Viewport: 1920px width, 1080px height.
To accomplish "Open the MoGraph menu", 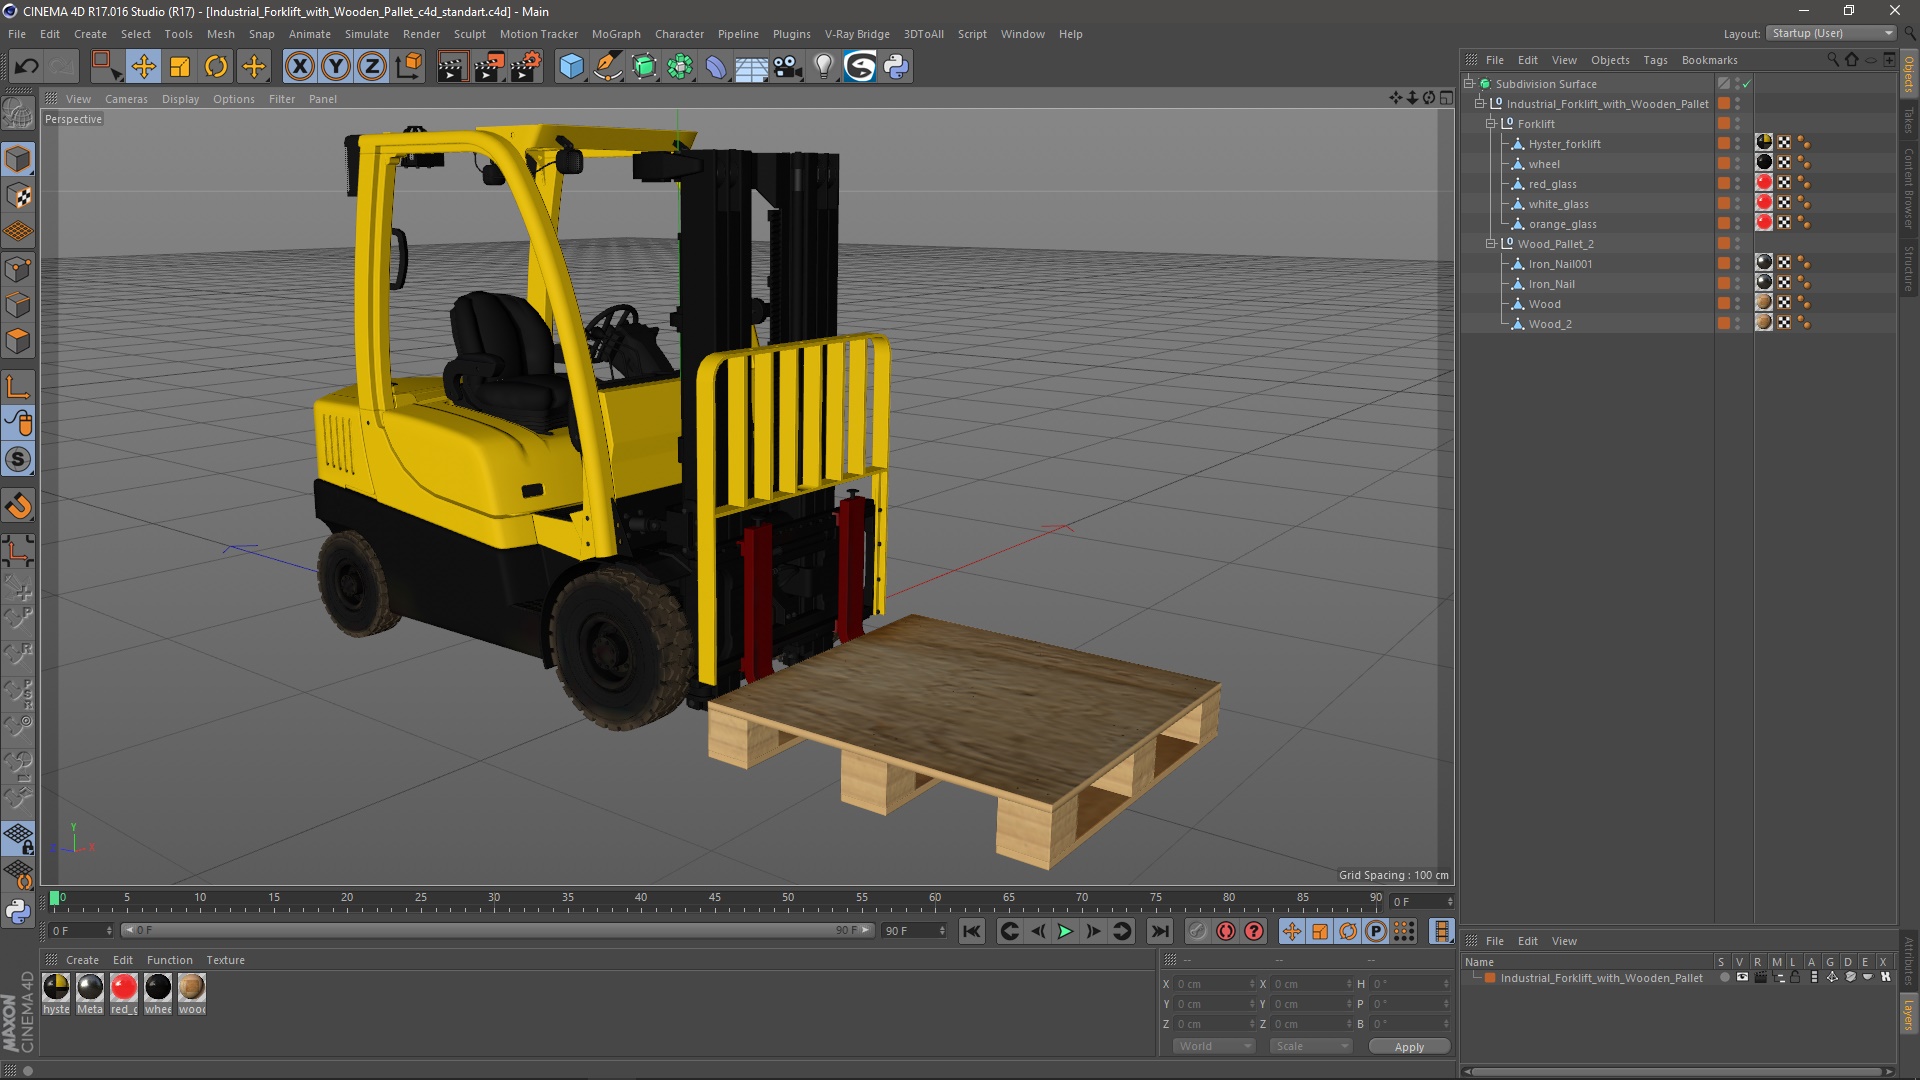I will [x=616, y=34].
